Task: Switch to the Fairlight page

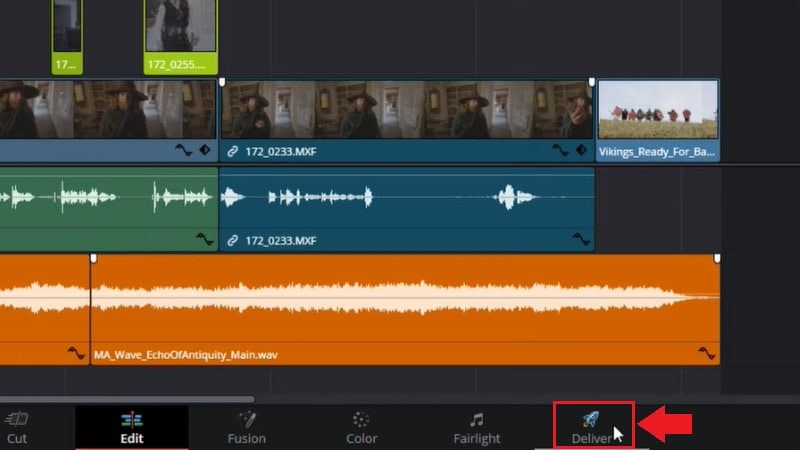Action: point(477,428)
